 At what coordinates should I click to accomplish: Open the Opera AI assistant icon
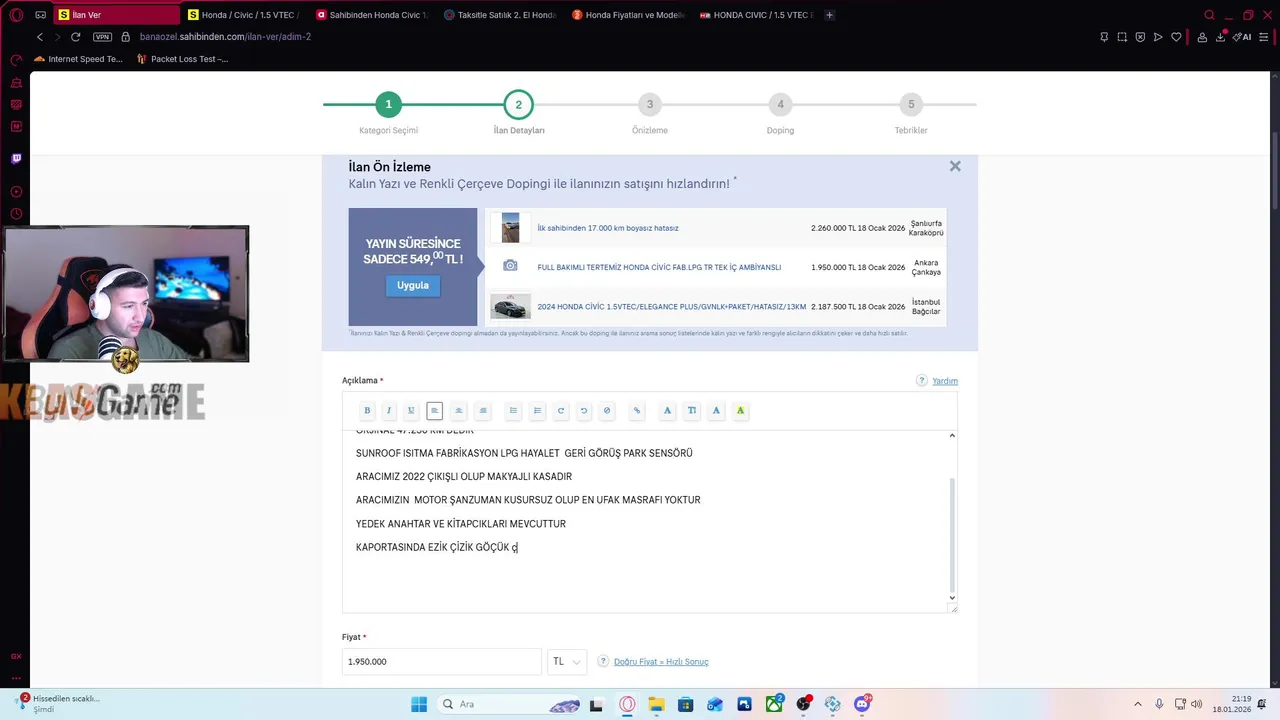pyautogui.click(x=1243, y=37)
